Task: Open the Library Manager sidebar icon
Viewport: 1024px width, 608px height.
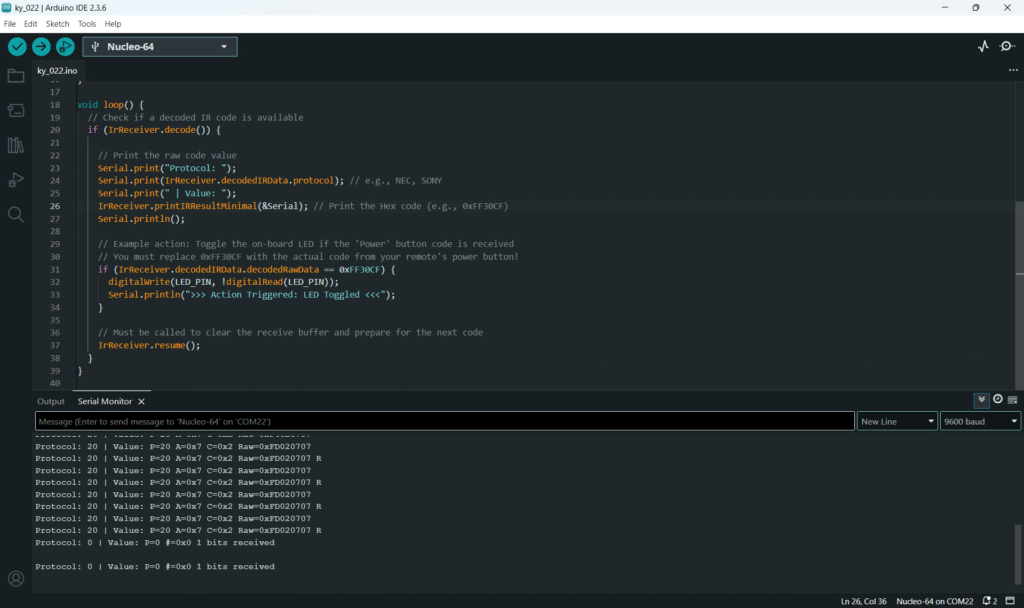Action: point(16,145)
